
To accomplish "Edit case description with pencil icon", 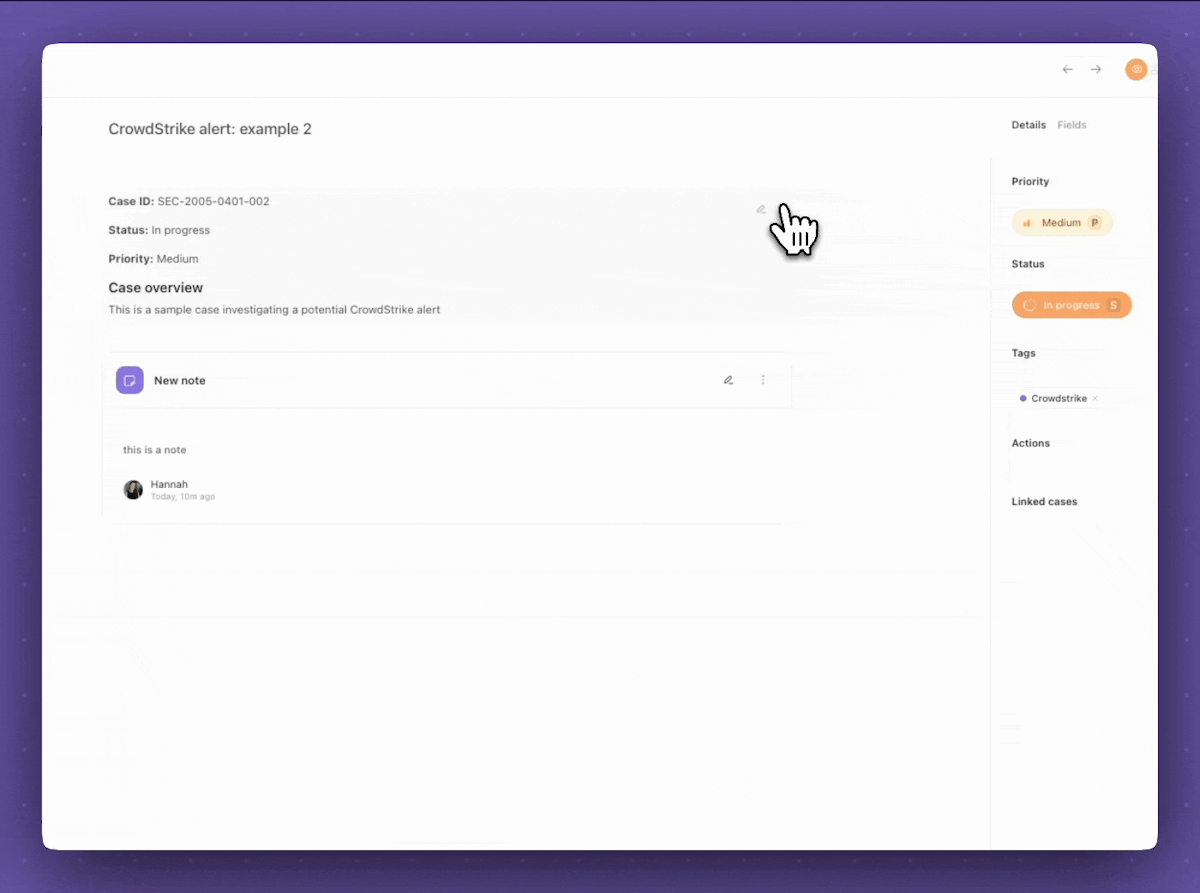I will pyautogui.click(x=761, y=209).
